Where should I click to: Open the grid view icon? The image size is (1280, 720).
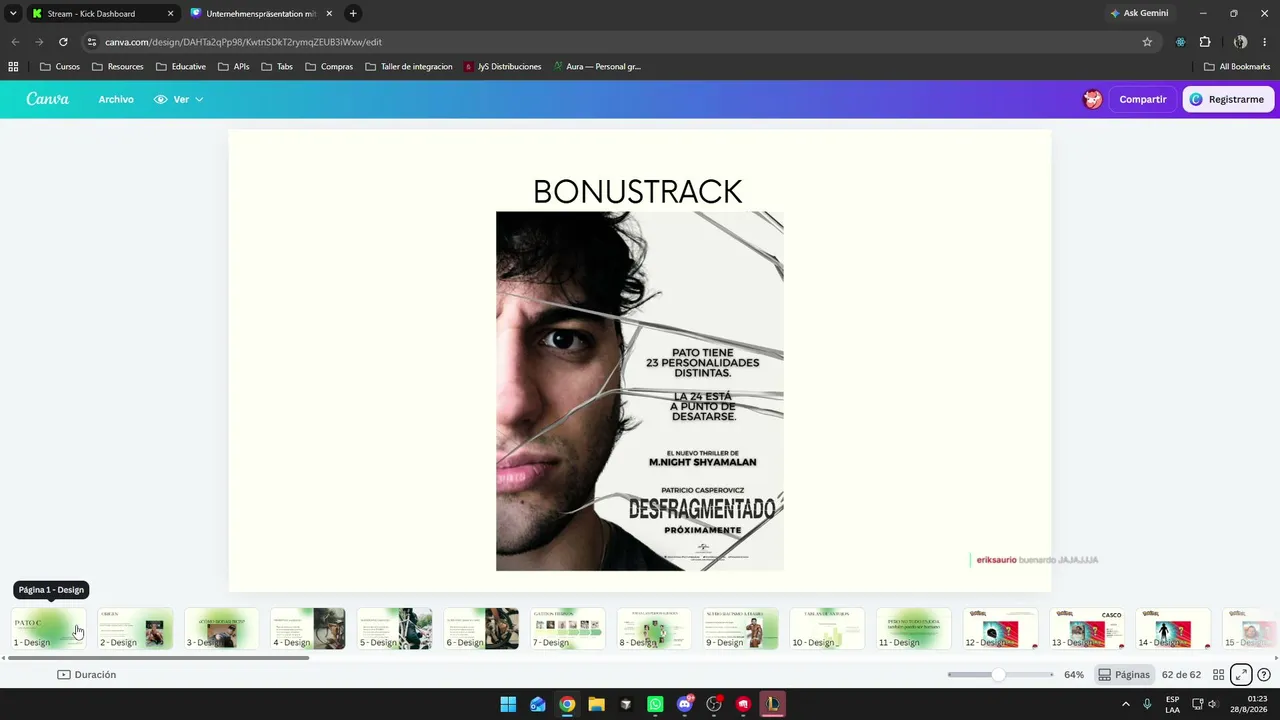pyautogui.click(x=1218, y=675)
